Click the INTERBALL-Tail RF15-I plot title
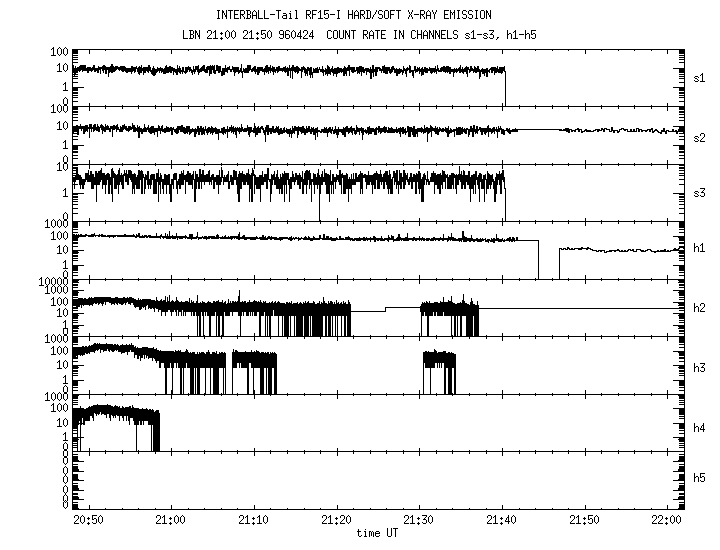The width and height of the screenshot is (720, 550). (360, 15)
